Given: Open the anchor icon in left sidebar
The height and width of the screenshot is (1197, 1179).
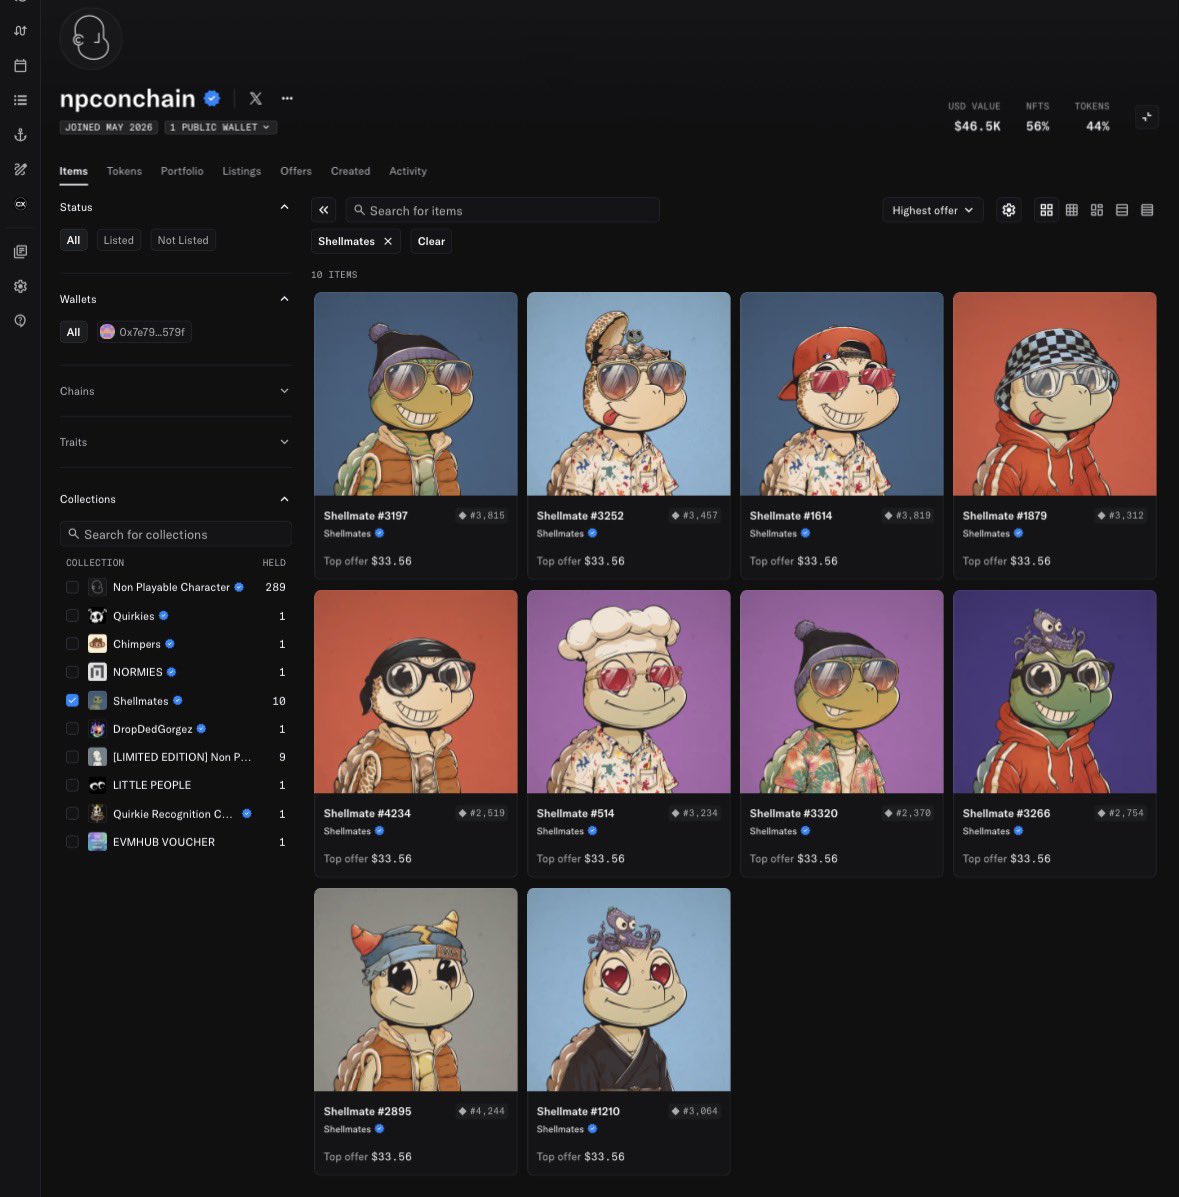Looking at the screenshot, I should coord(21,135).
